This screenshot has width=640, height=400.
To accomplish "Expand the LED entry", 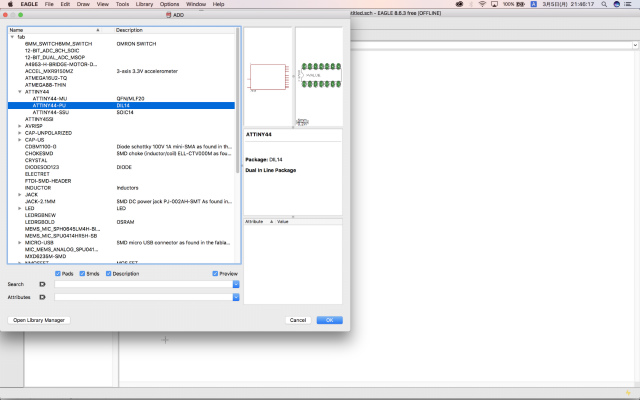I will click(20, 209).
